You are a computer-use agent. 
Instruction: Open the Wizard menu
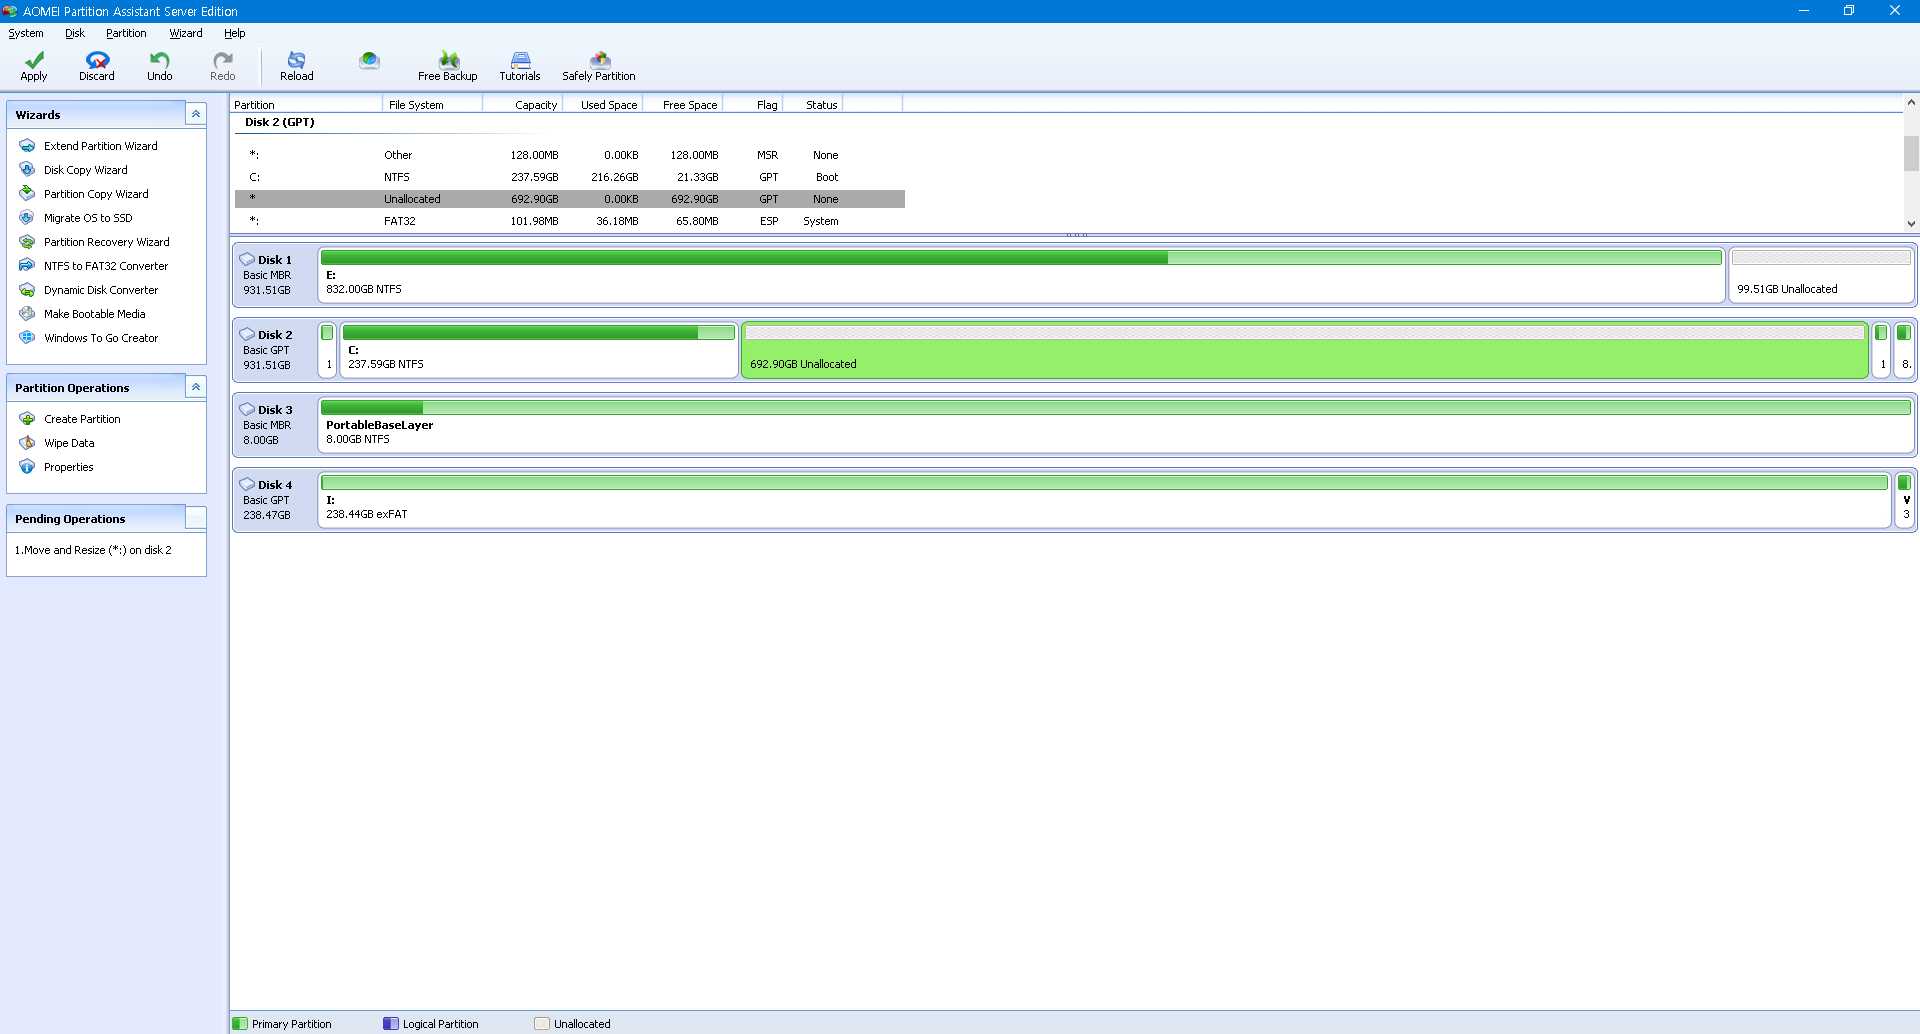[x=186, y=33]
